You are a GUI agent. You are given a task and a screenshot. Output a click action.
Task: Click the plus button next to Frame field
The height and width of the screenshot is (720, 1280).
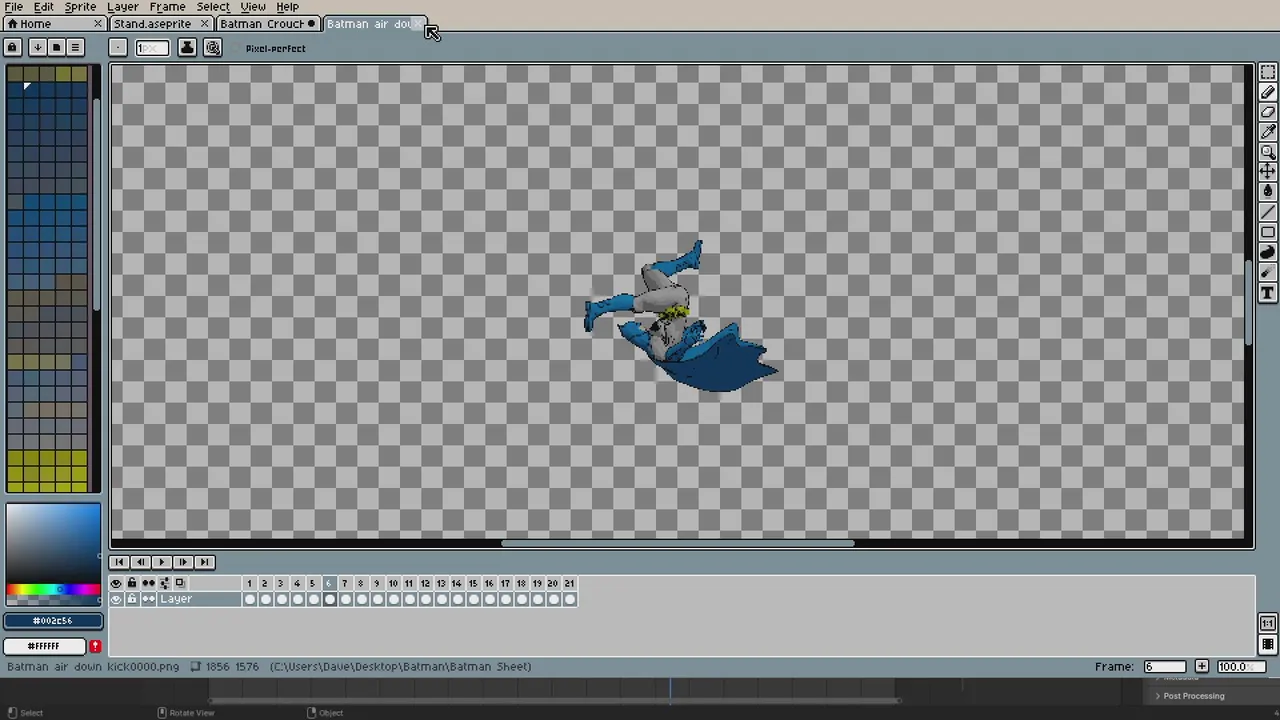pyautogui.click(x=1202, y=667)
